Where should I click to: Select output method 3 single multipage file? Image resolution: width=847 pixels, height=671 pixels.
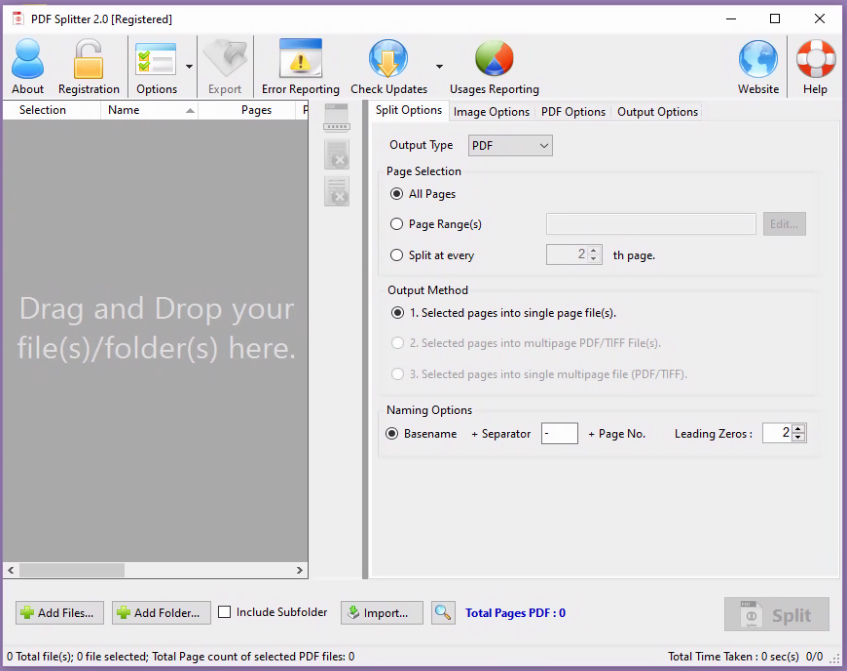398,374
